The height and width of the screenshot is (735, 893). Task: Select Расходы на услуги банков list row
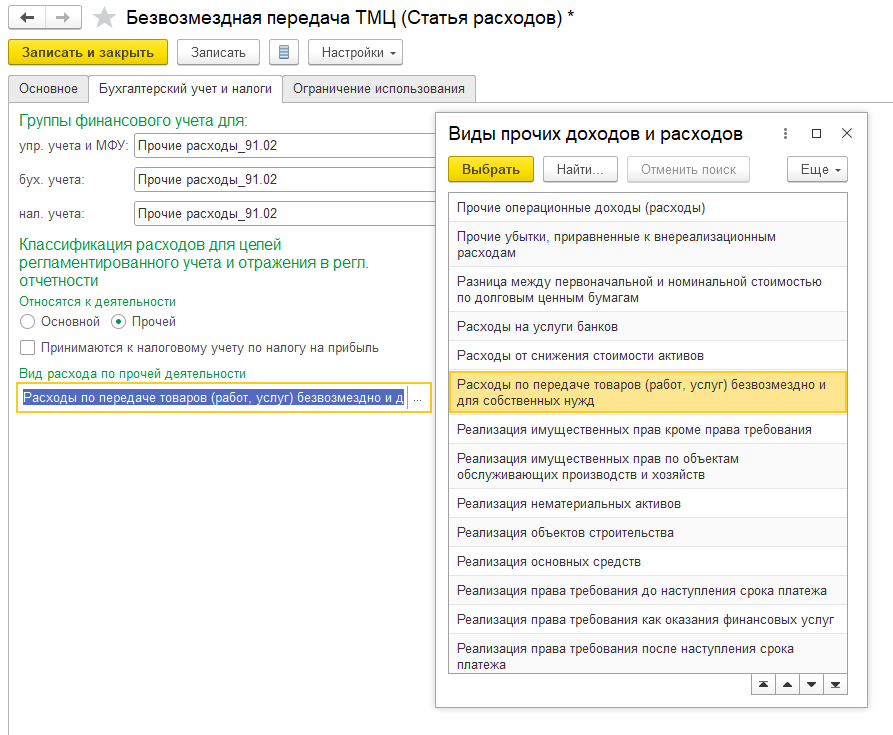click(537, 326)
